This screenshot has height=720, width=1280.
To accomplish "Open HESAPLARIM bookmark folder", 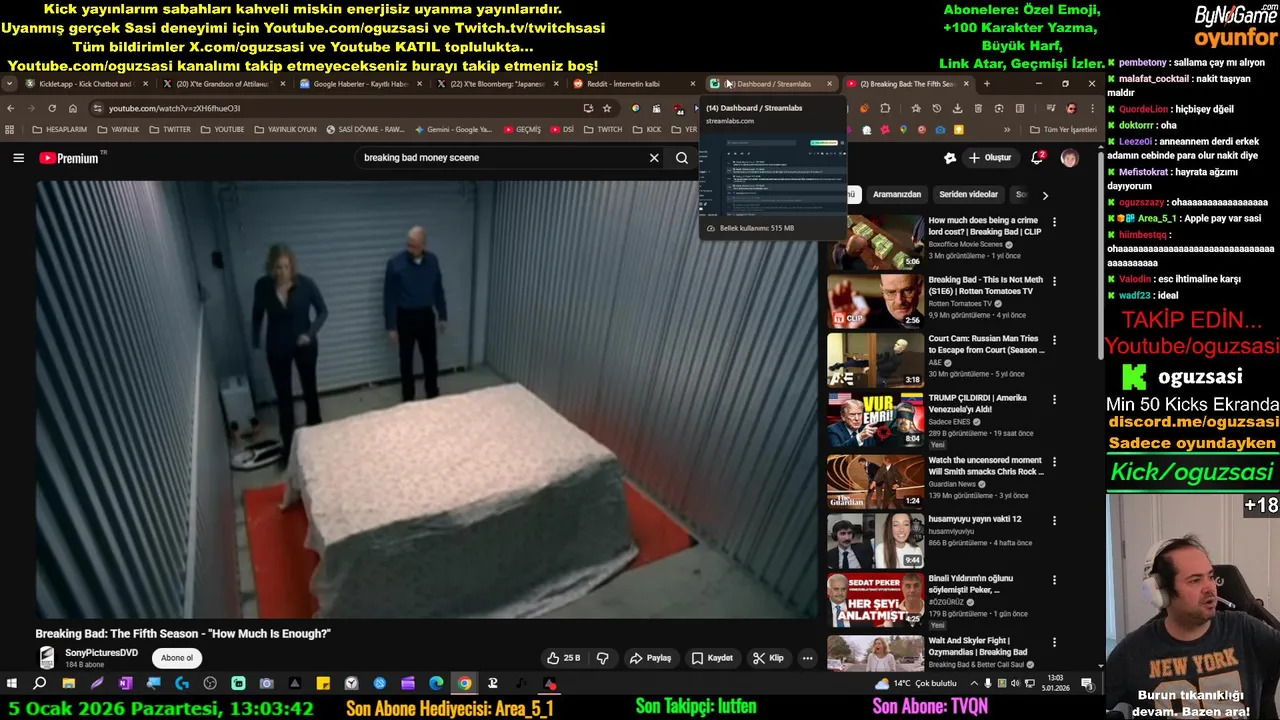I will click(x=59, y=130).
